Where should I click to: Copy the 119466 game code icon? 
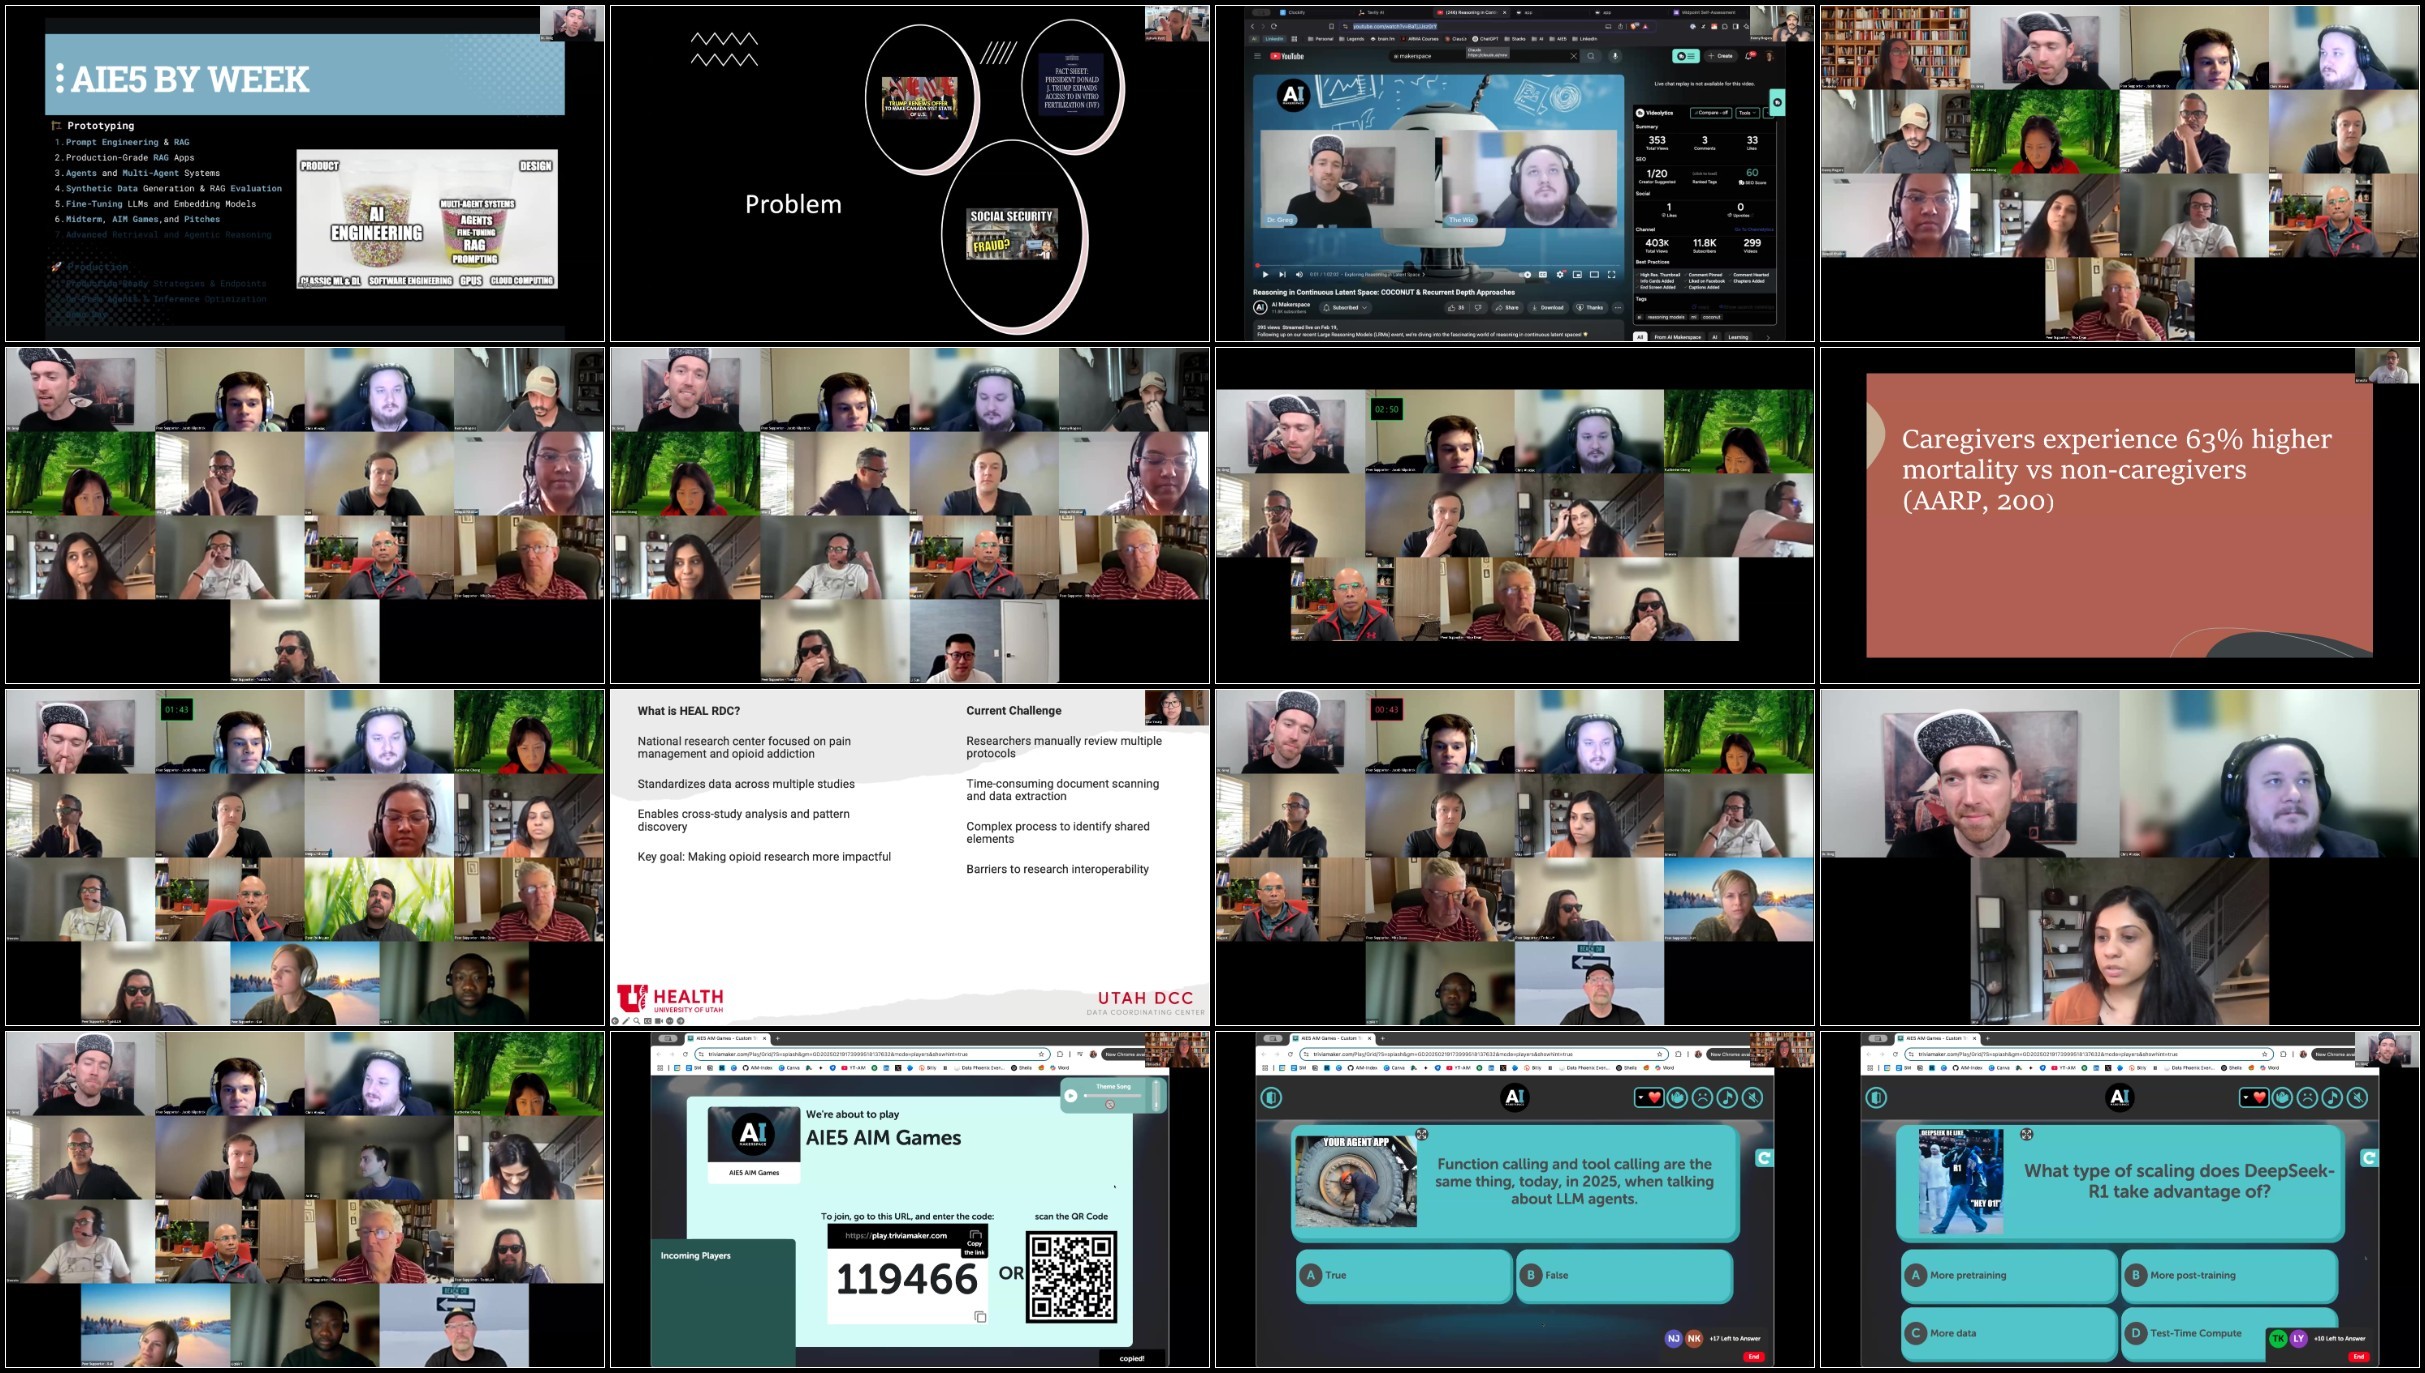980,1317
